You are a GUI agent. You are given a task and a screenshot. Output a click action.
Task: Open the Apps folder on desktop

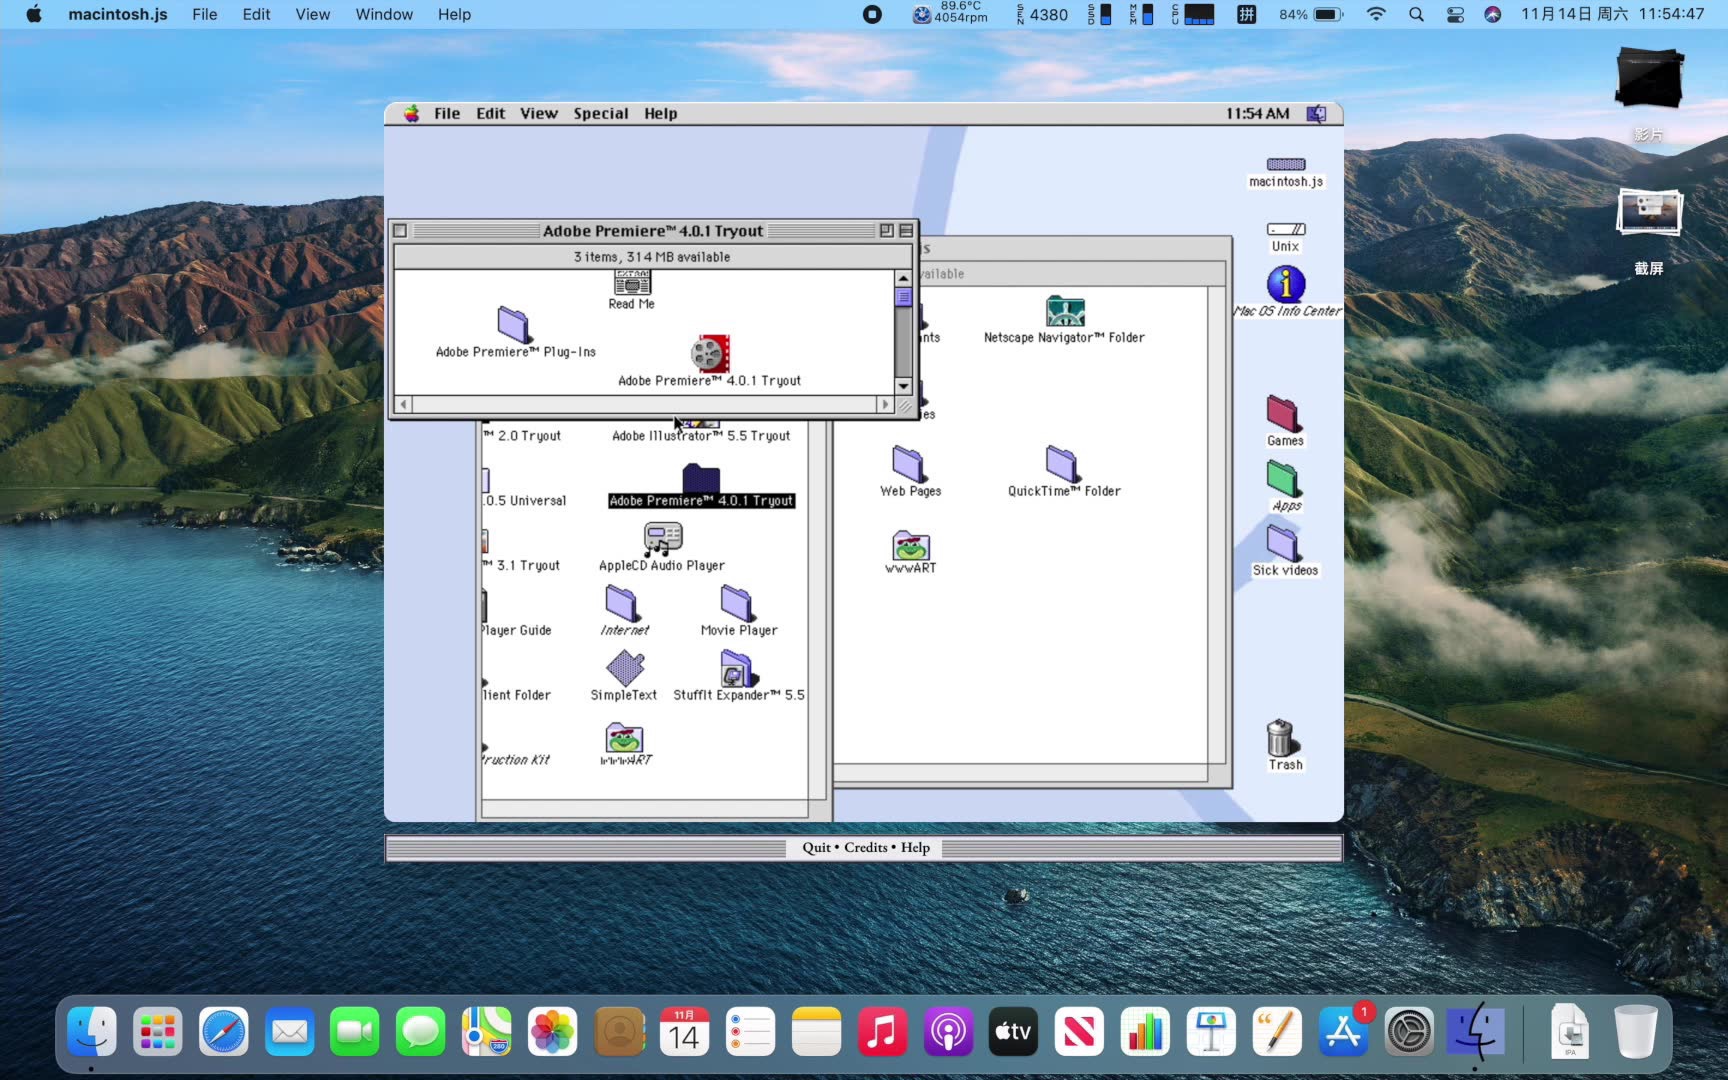pyautogui.click(x=1284, y=479)
